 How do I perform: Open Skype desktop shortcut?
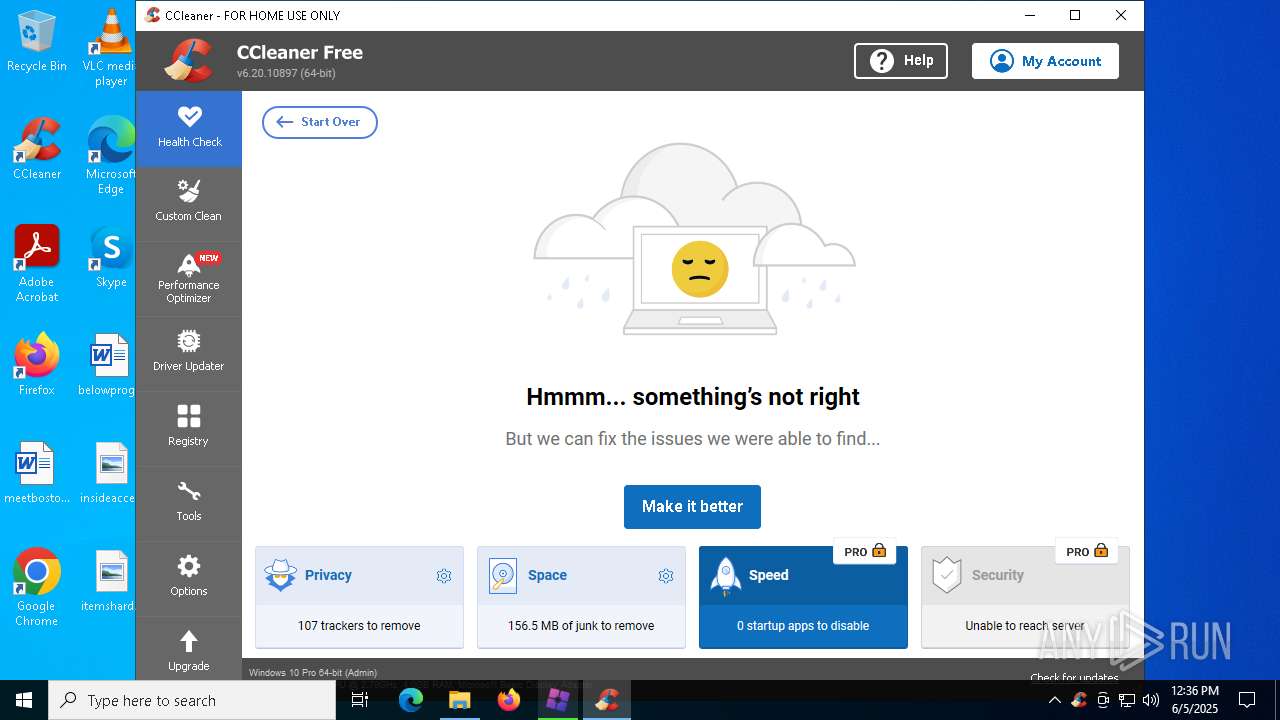(x=110, y=257)
